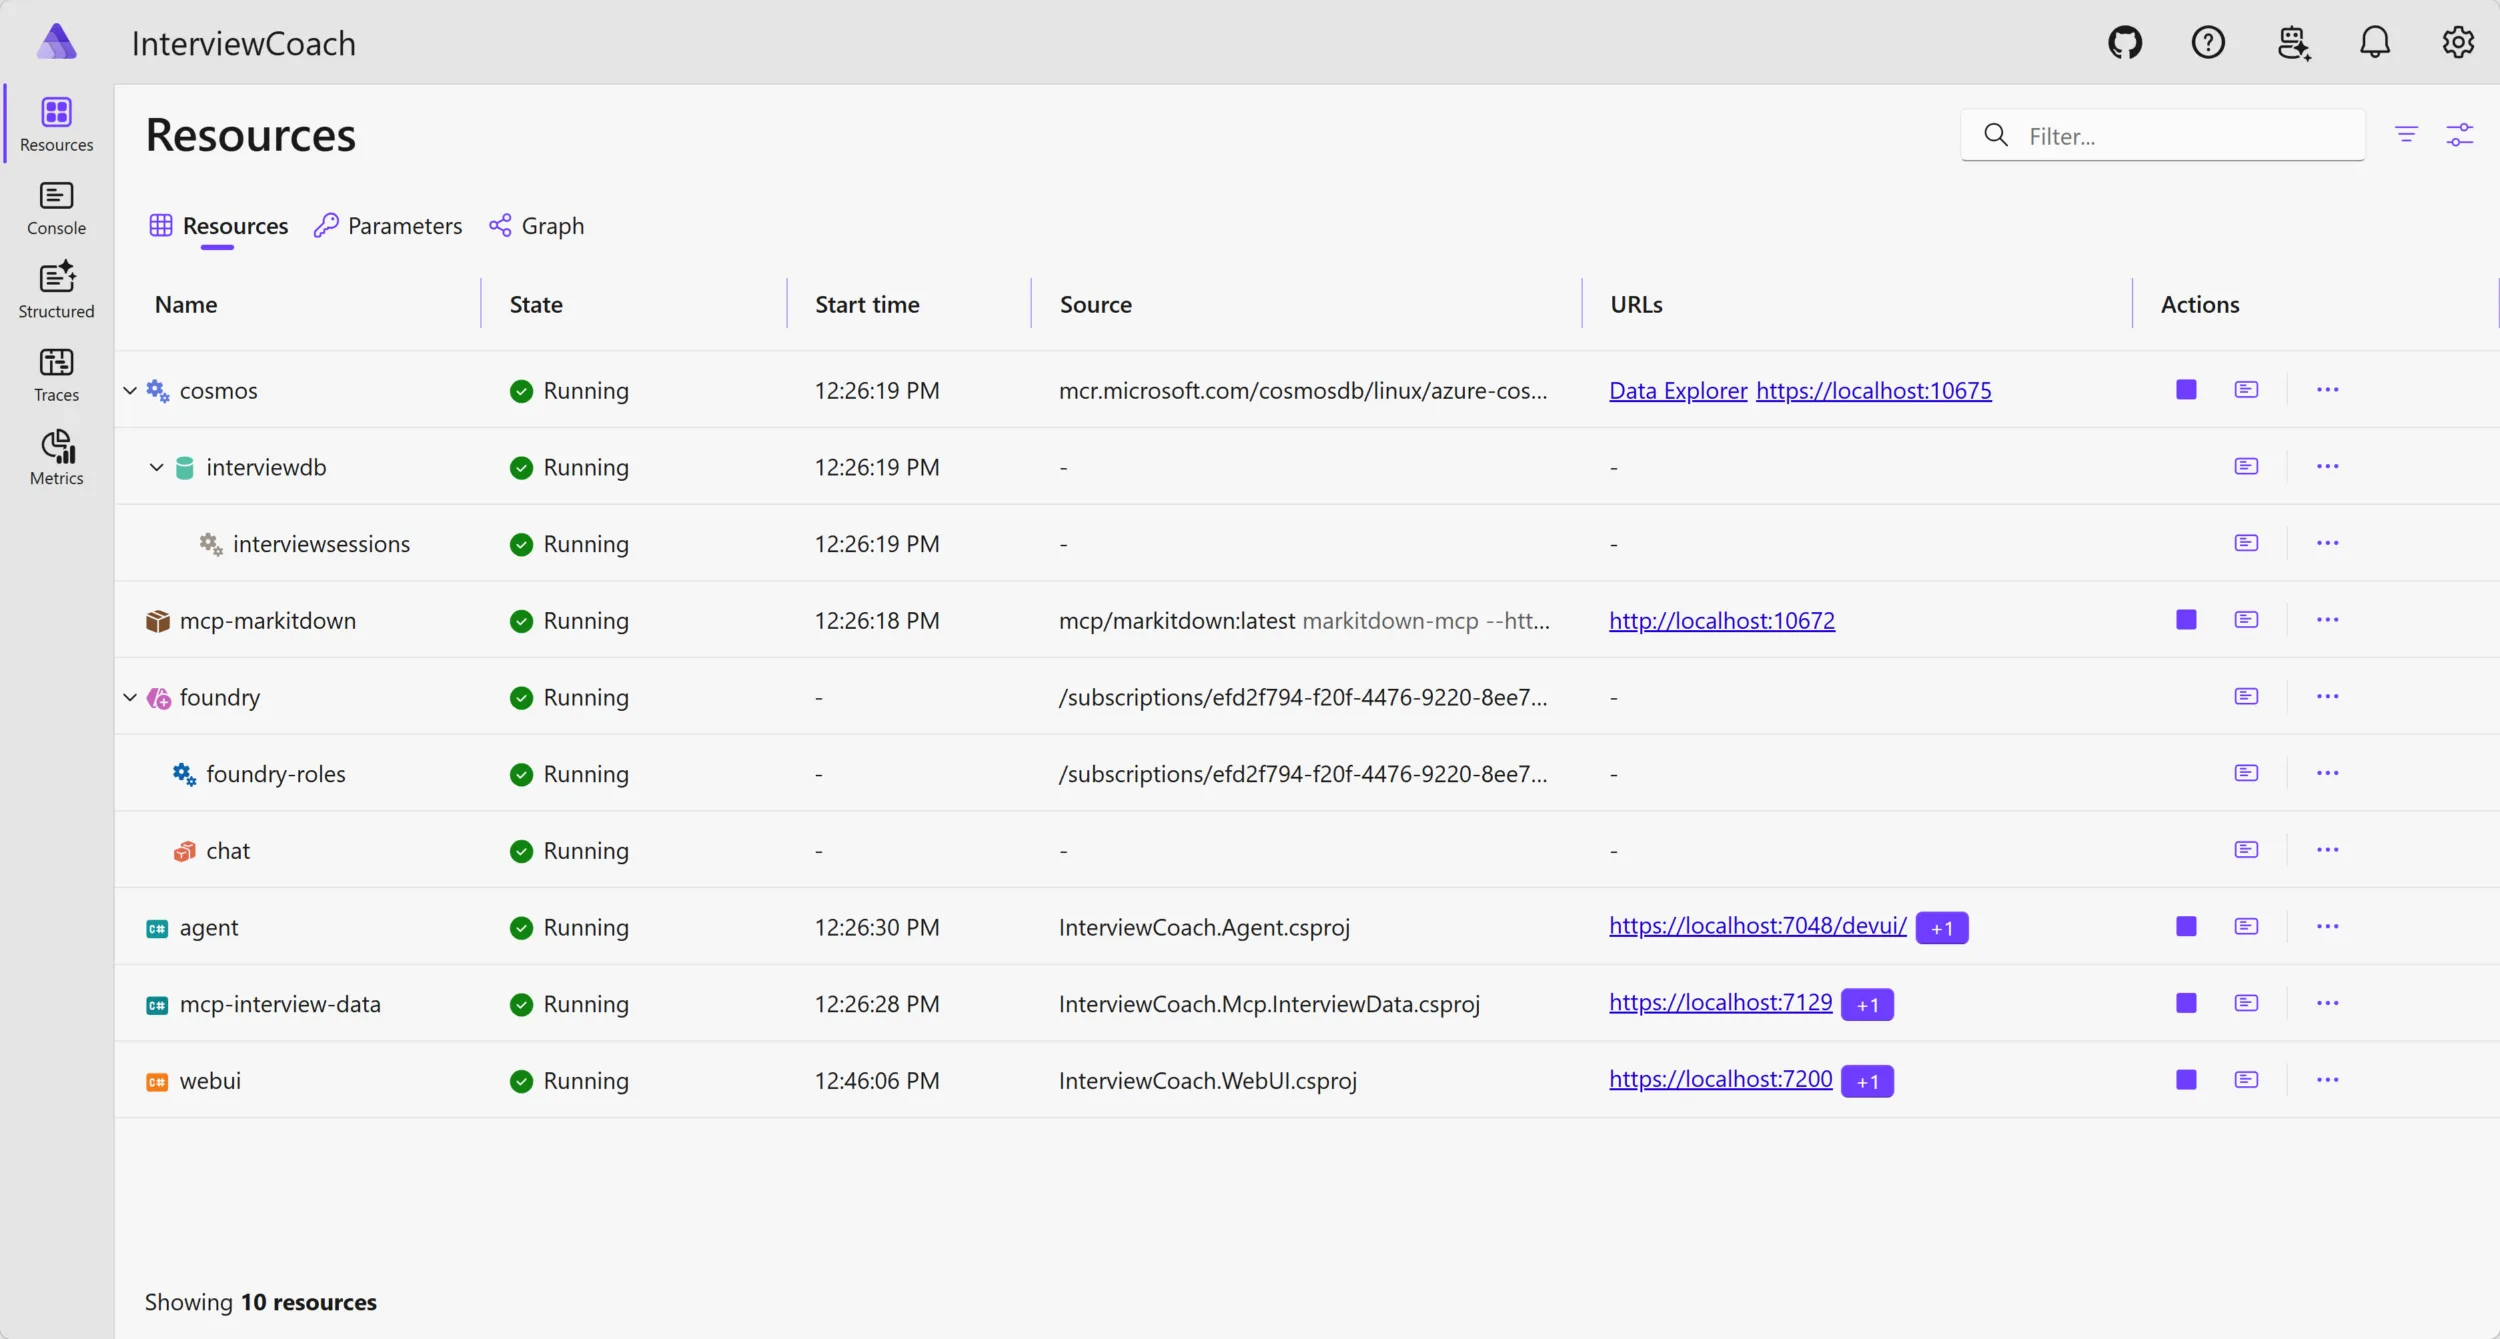Screen dimensions: 2500x1339
Task: Select Resources in the left sidebar
Action: (56, 125)
